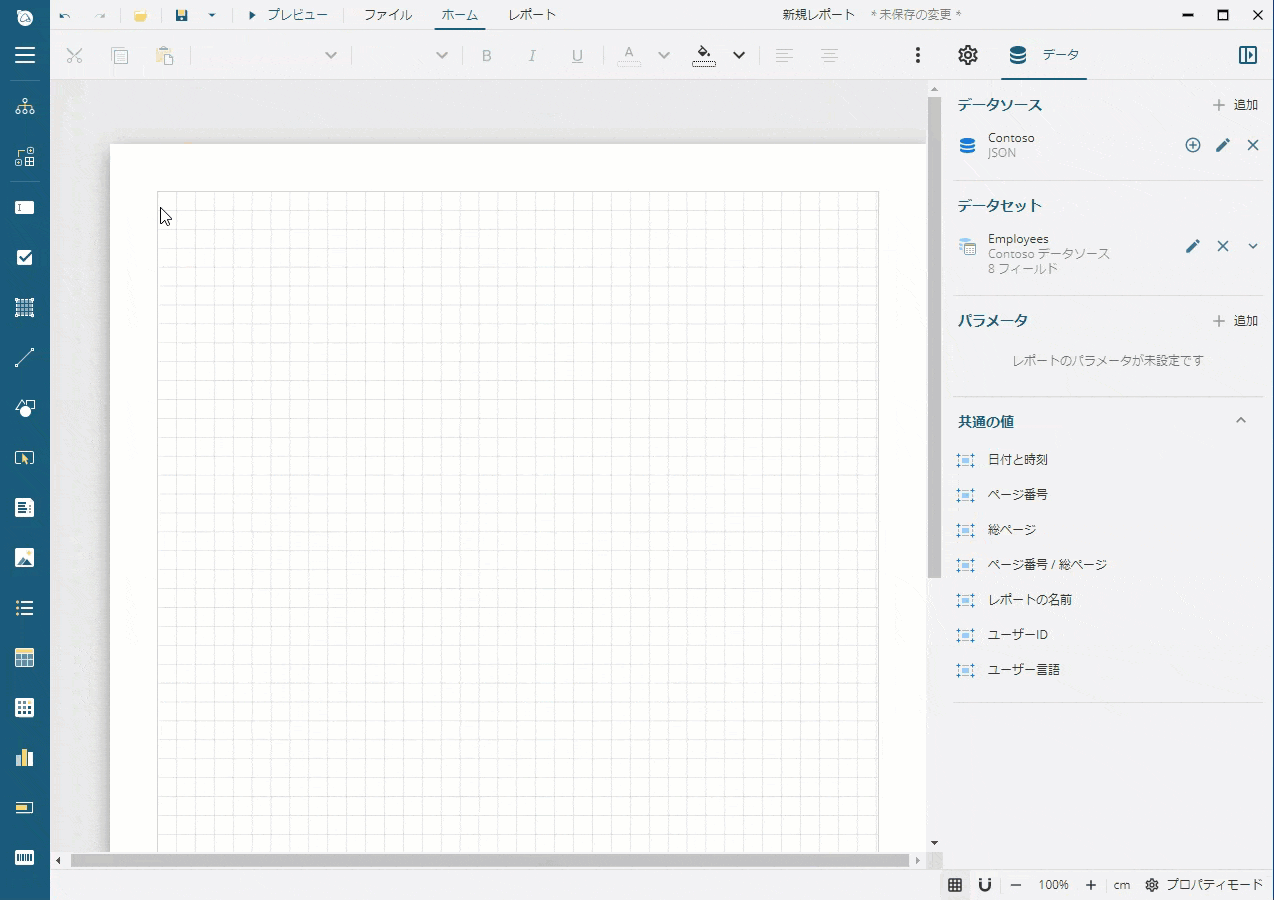The width and height of the screenshot is (1274, 900).
Task: Select the CheckBox tool
Action: pyautogui.click(x=24, y=257)
